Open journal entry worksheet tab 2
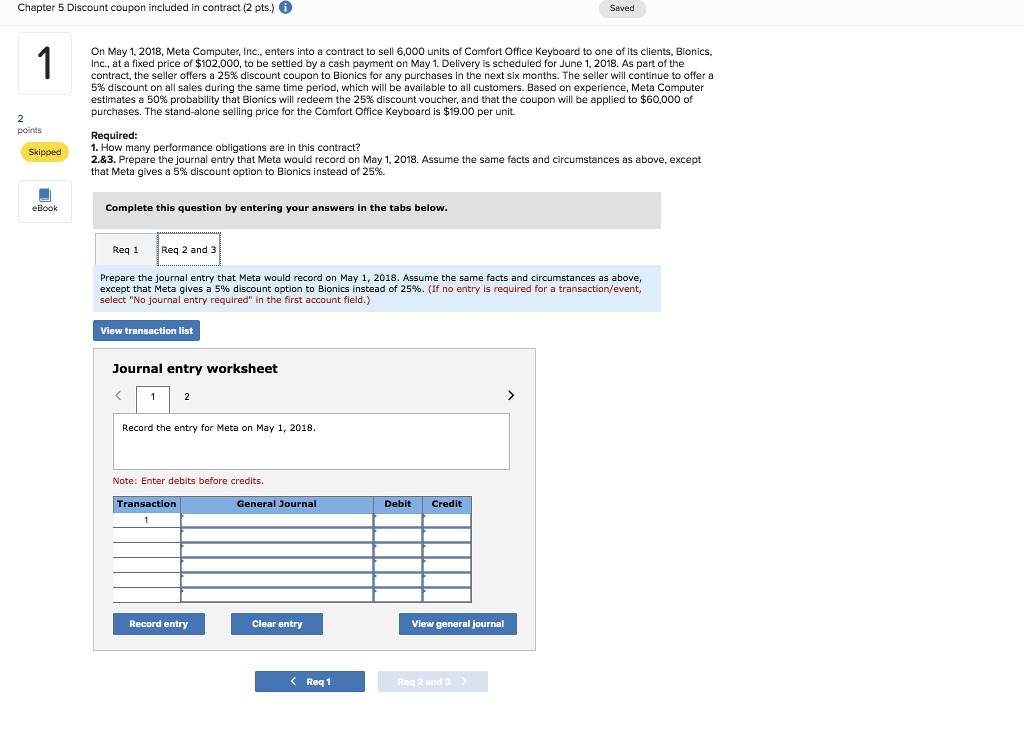 point(187,397)
